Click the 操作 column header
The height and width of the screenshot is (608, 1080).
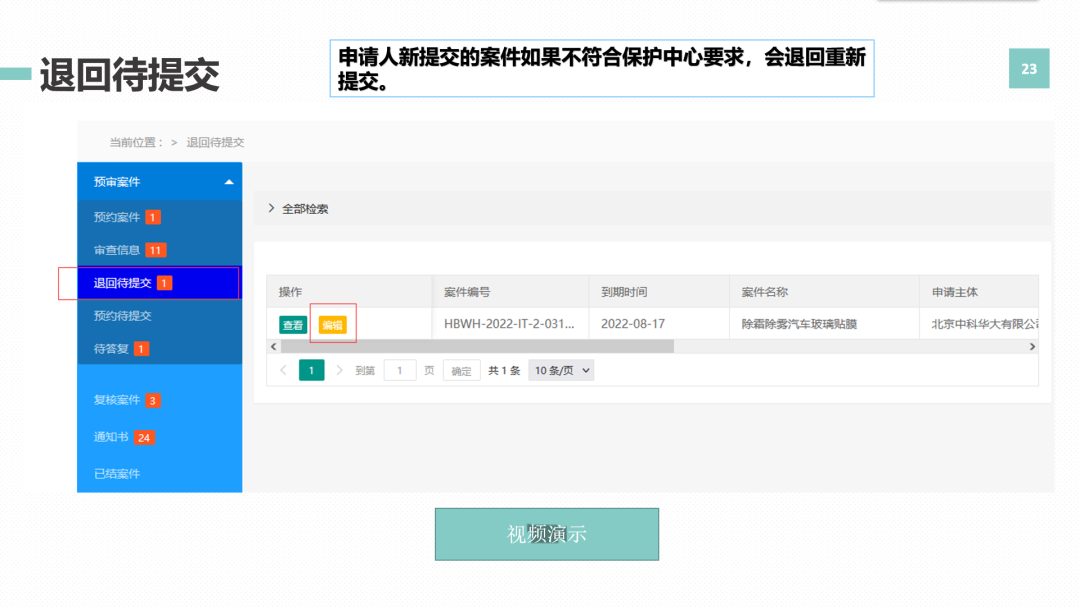(x=290, y=292)
